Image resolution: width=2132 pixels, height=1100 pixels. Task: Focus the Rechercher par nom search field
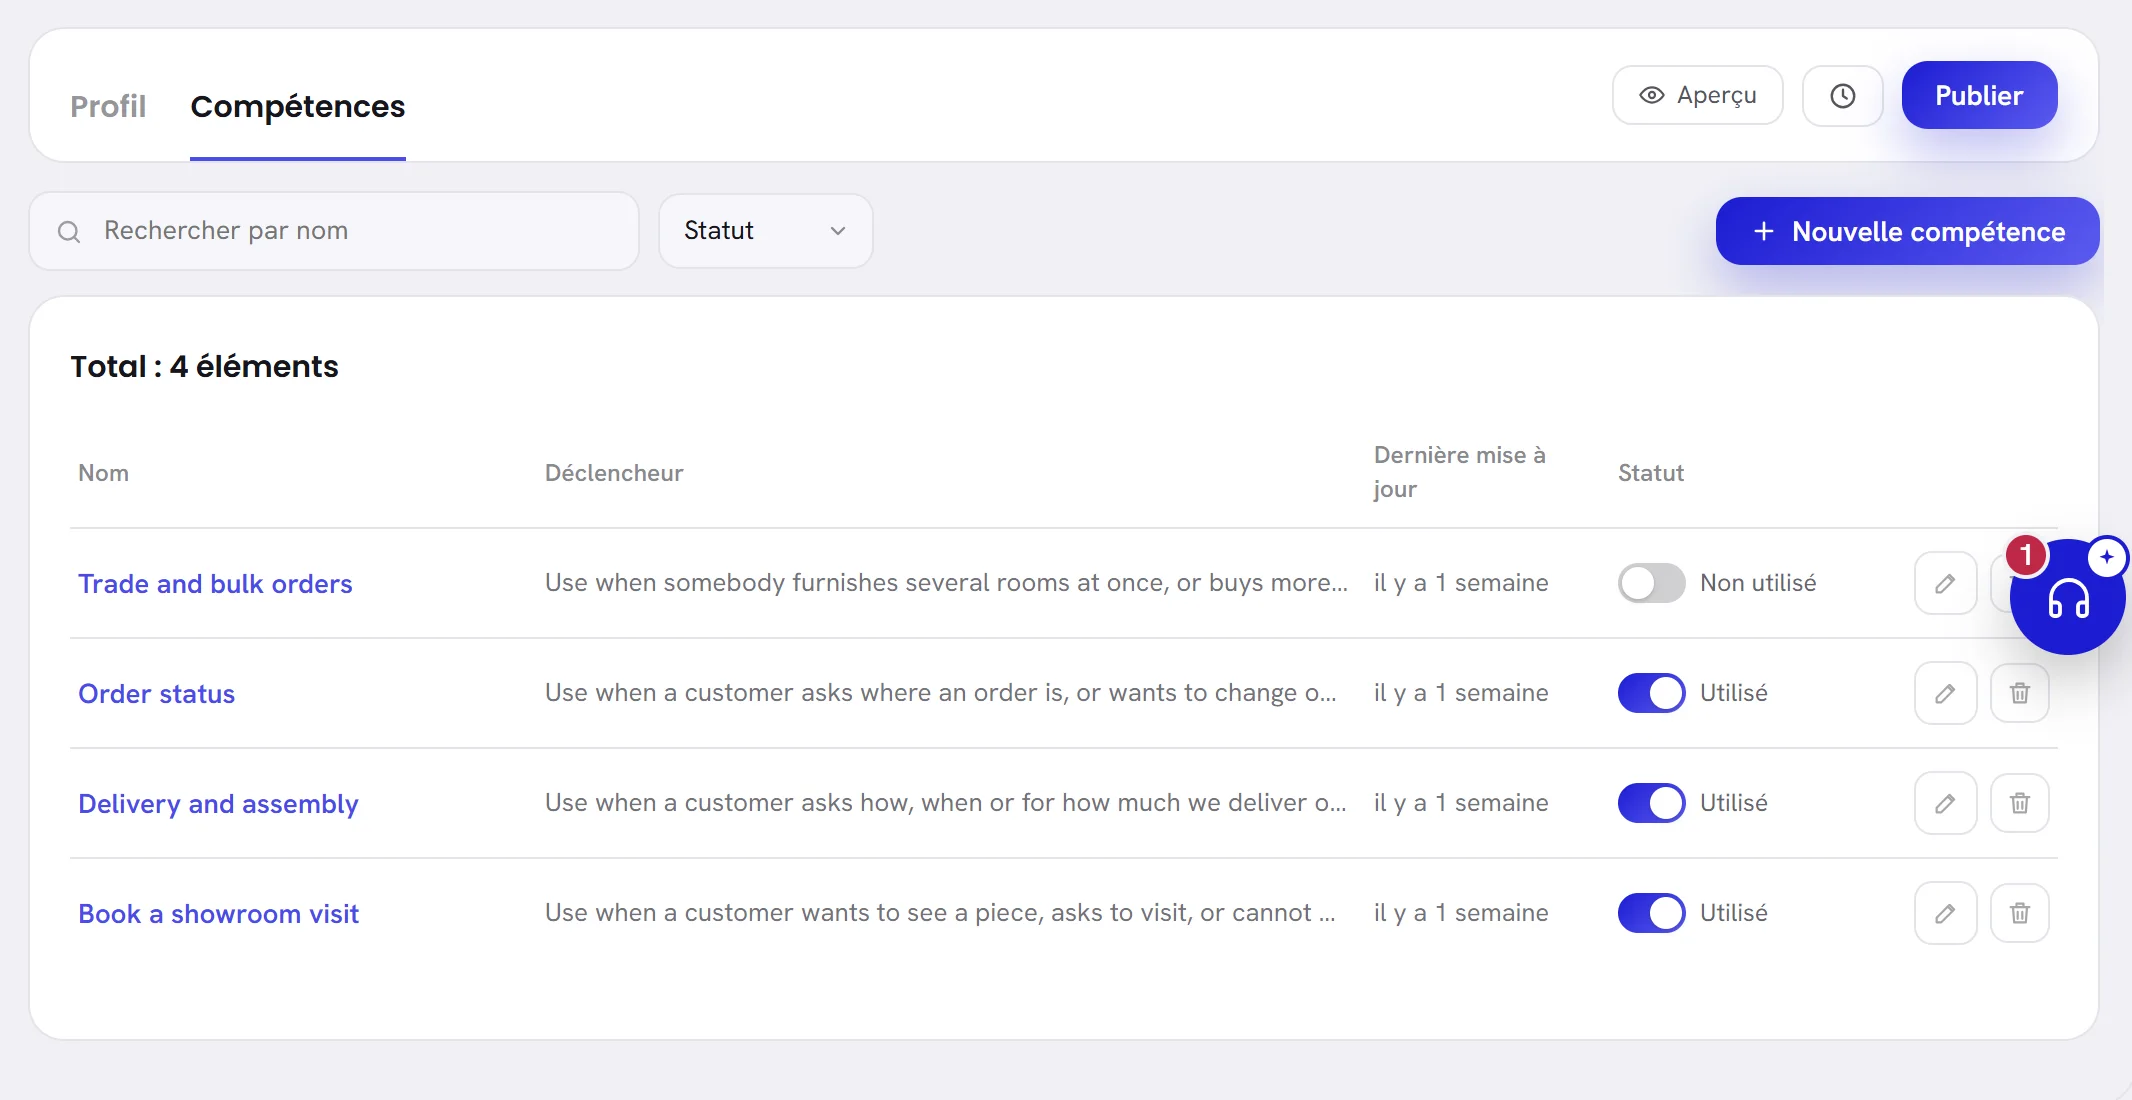tap(334, 231)
